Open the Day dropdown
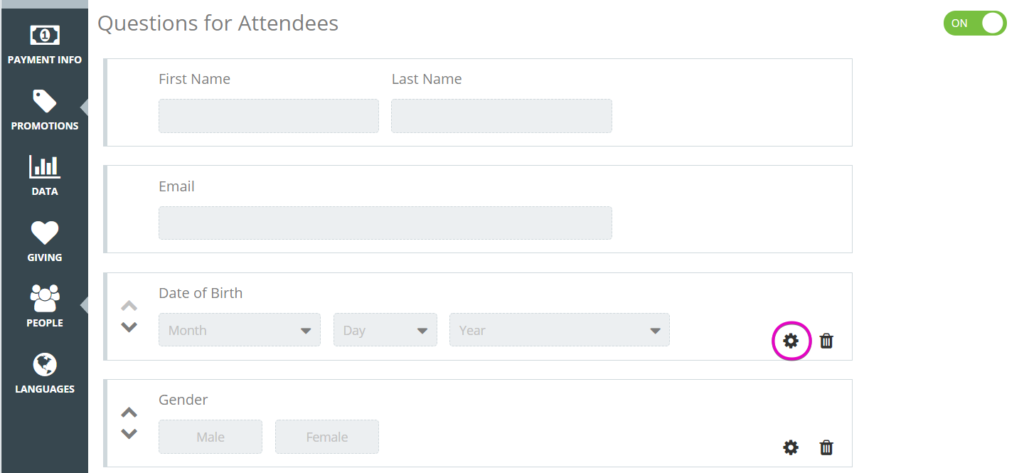The image size is (1024, 473). pos(385,330)
